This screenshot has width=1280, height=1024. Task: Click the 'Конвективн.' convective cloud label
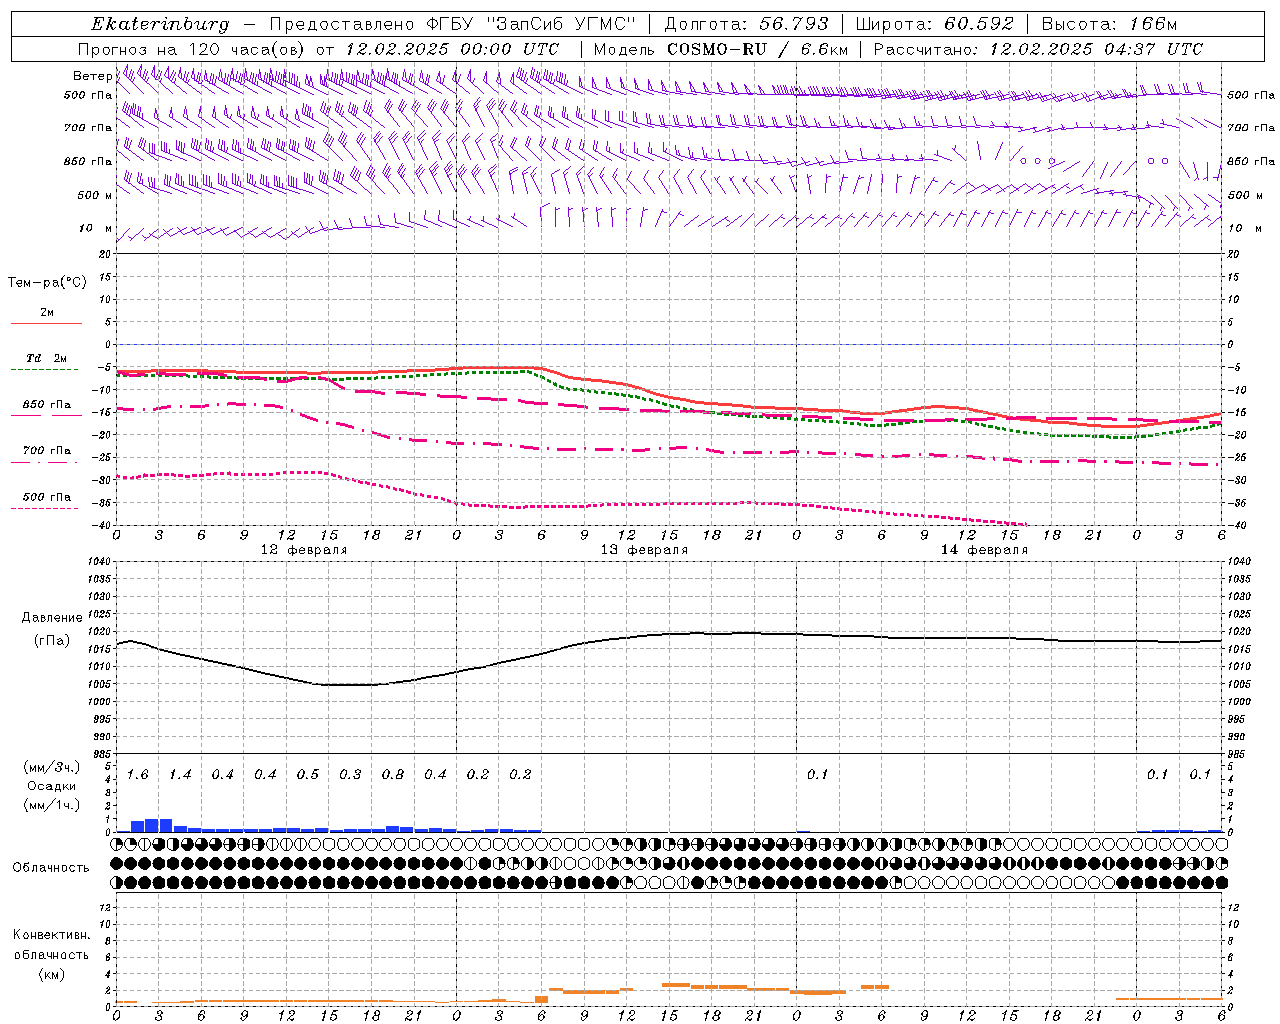[51, 935]
